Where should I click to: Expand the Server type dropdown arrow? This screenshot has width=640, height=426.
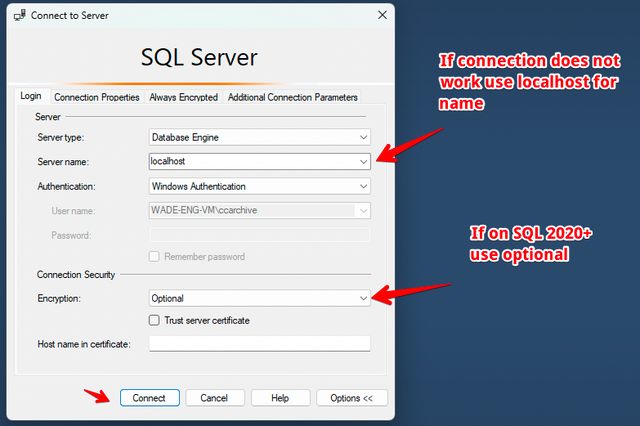[363, 138]
